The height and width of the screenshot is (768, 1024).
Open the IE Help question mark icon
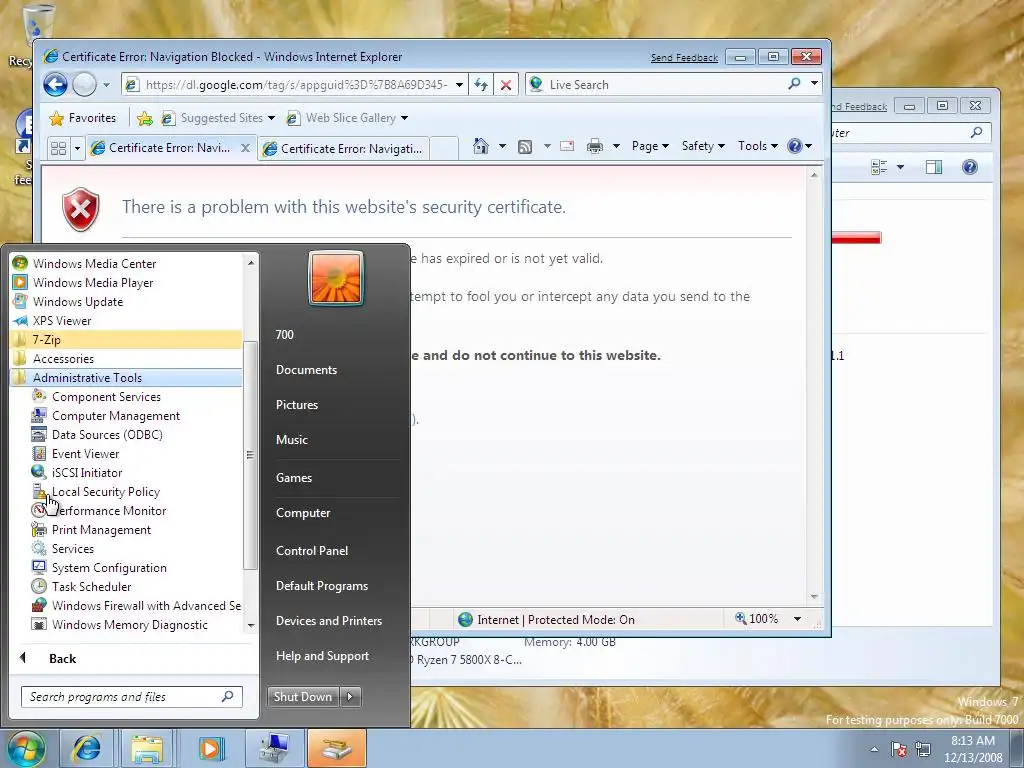(x=795, y=146)
